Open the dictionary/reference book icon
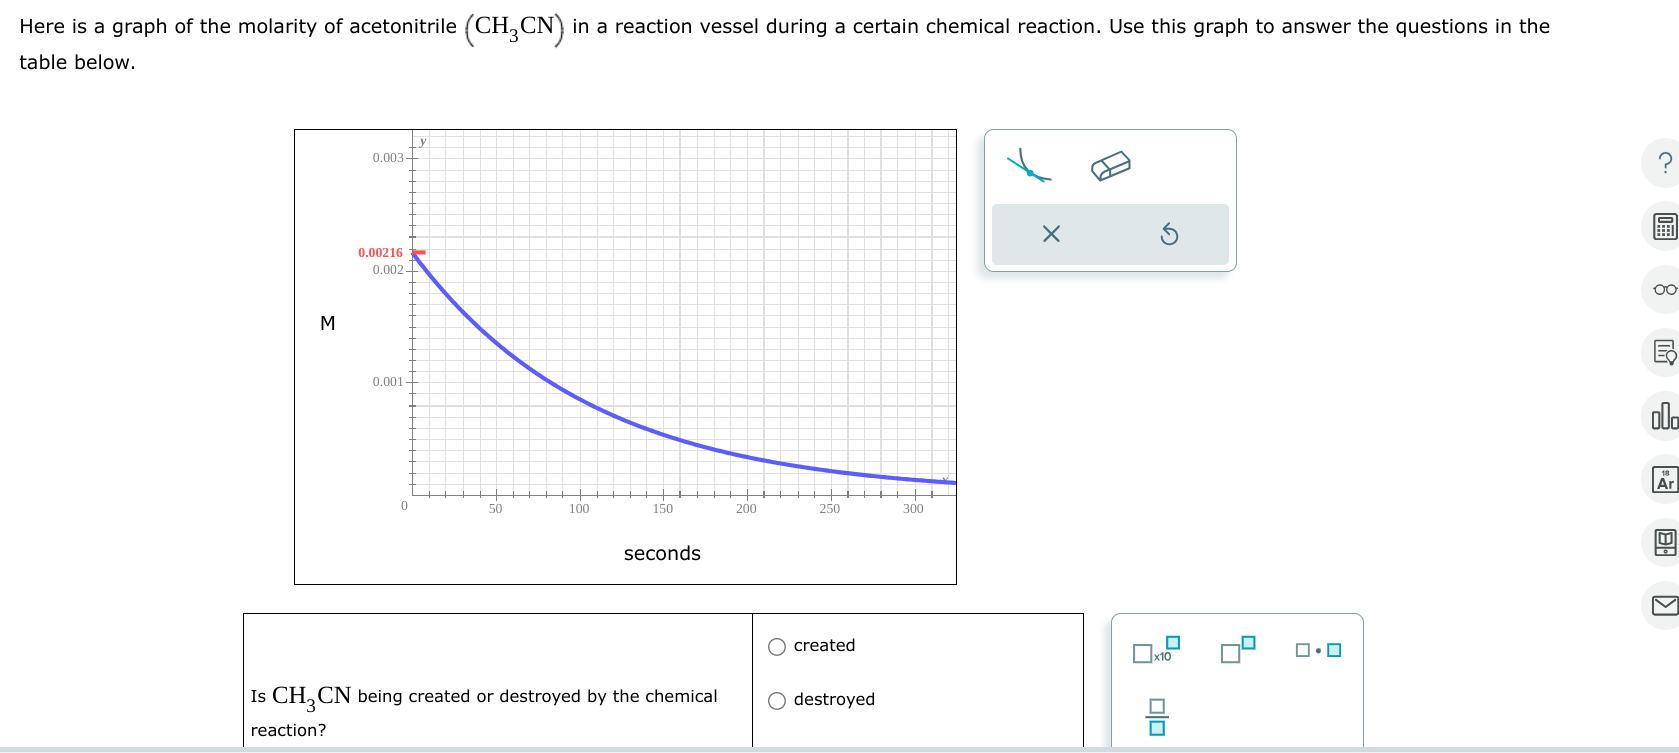1679x753 pixels. (1663, 541)
